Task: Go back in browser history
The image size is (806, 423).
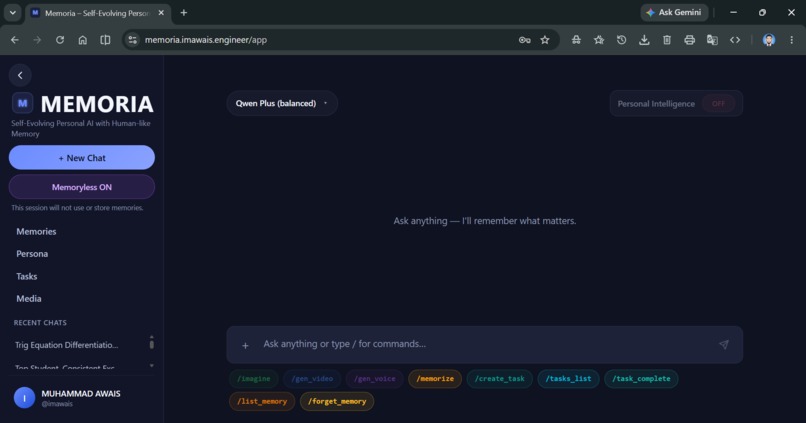Action: coord(14,40)
